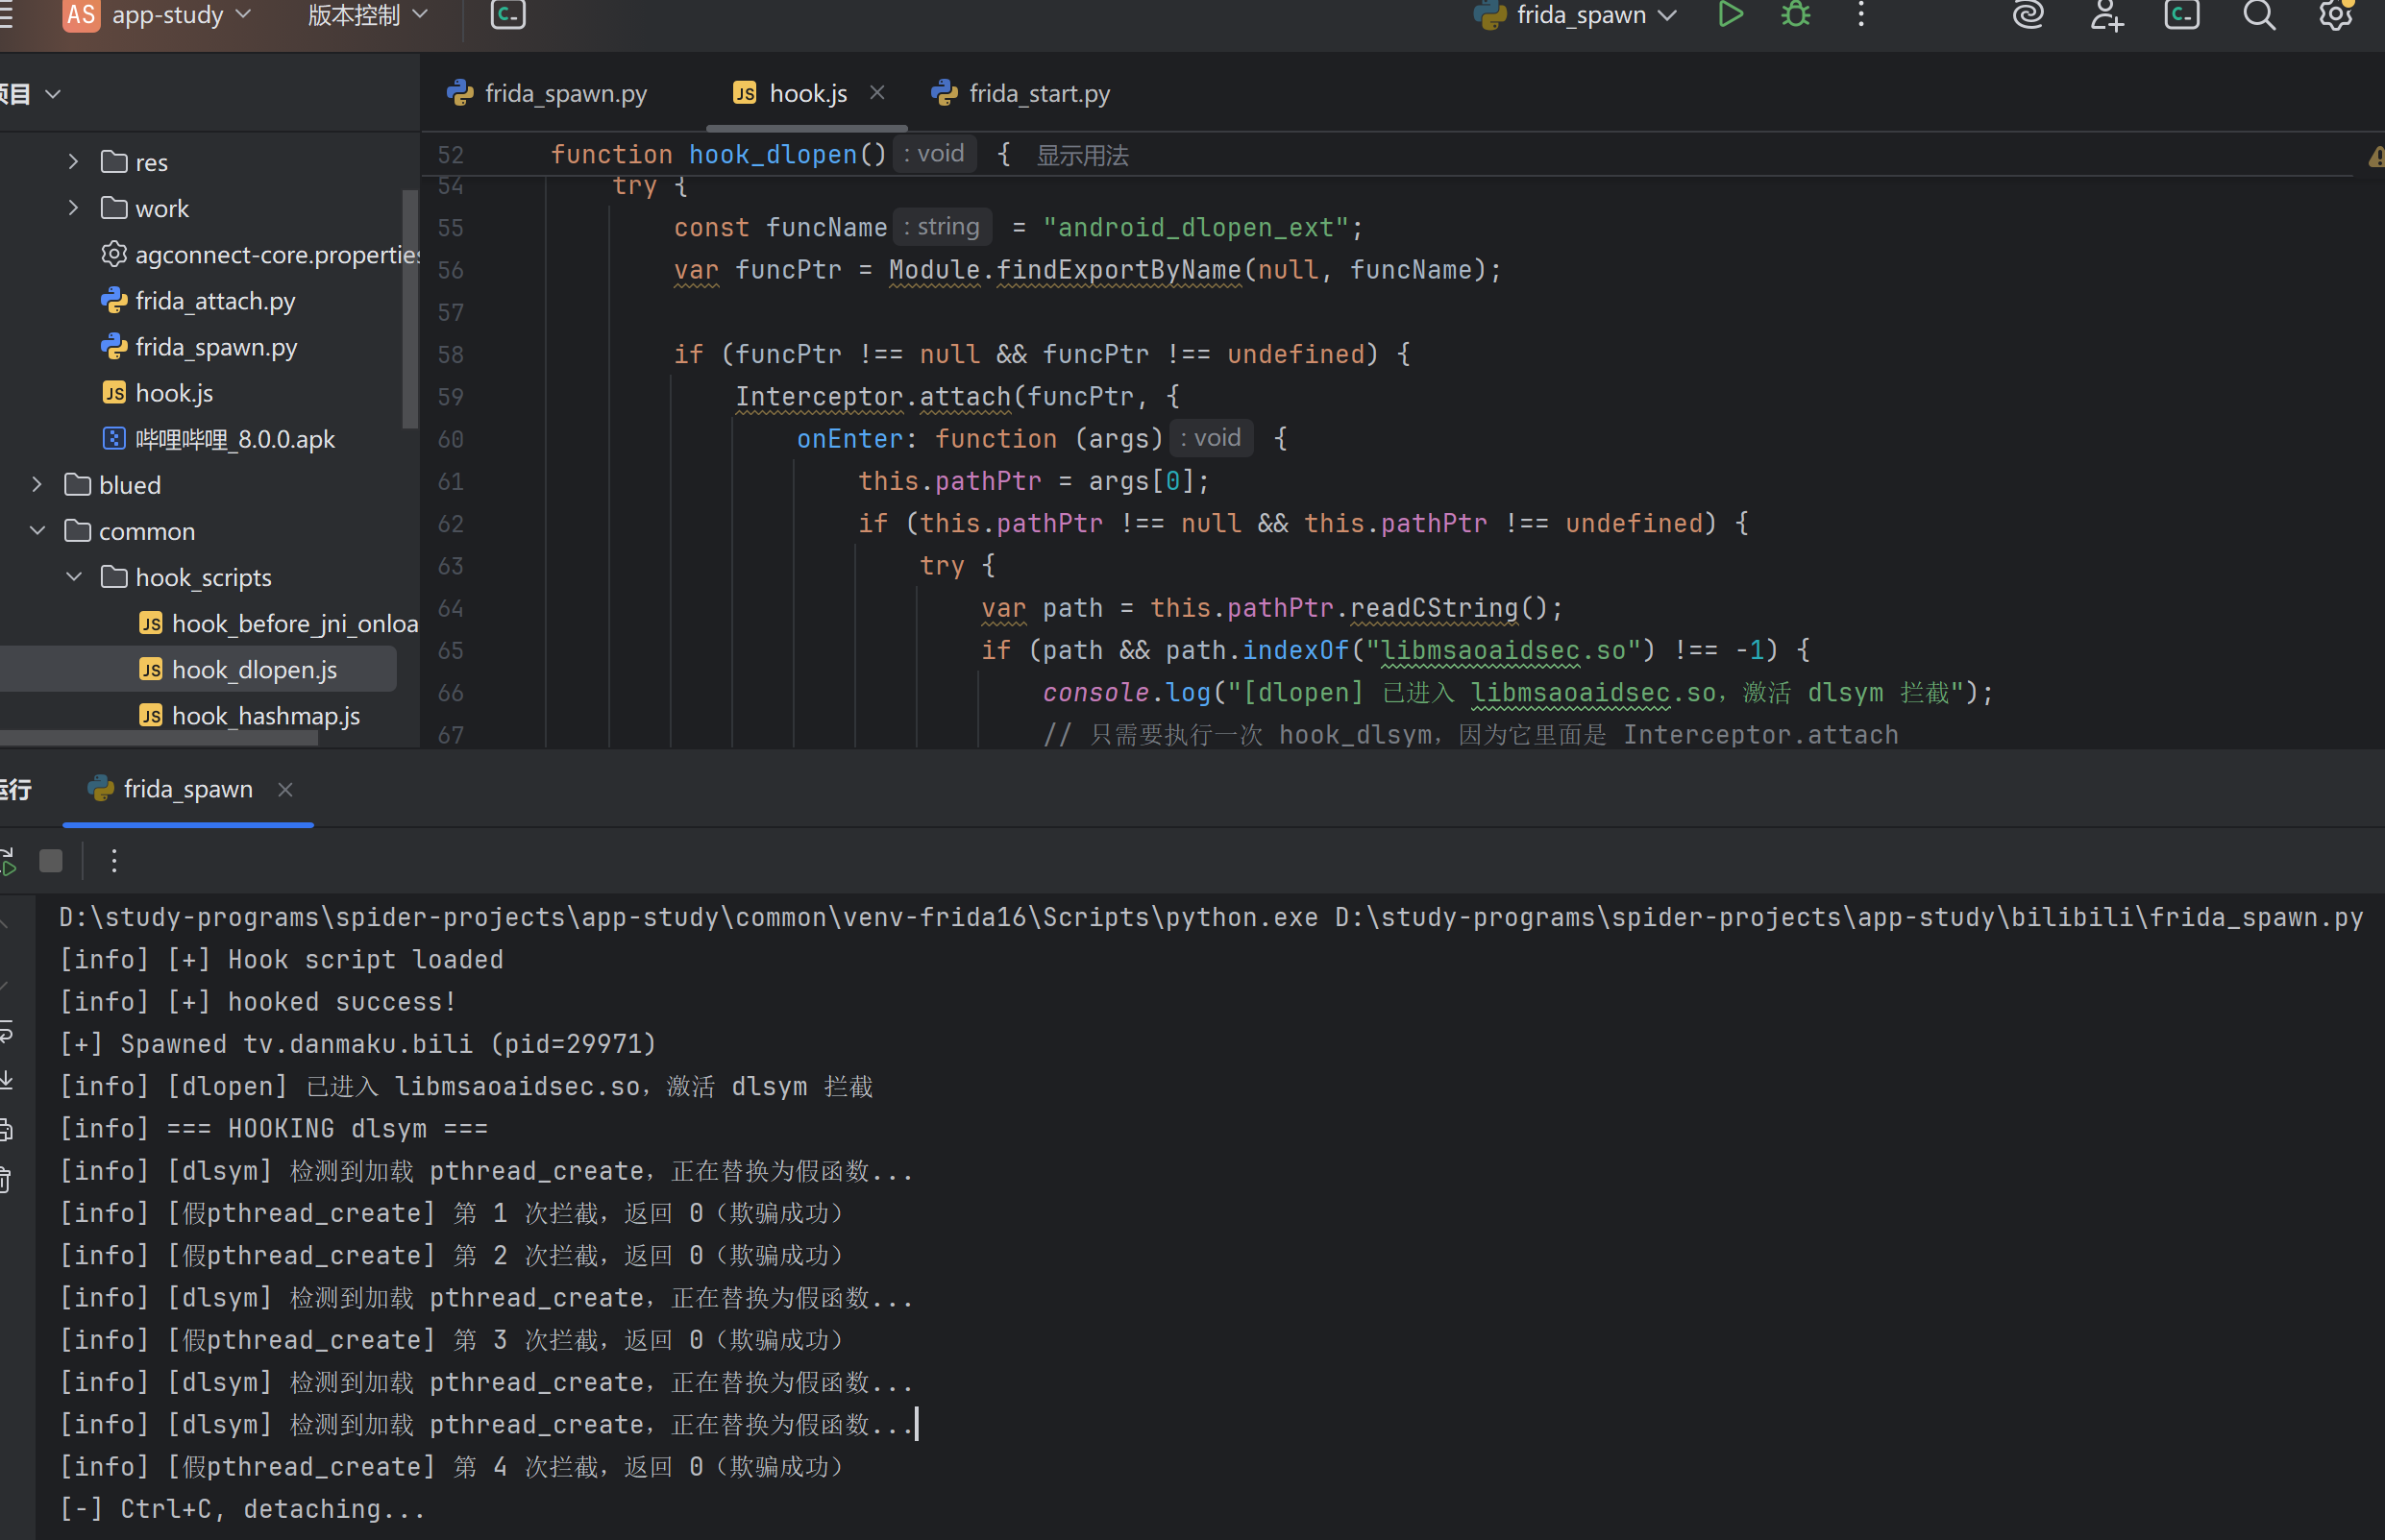Debug frida_spawn with the bug icon
Viewport: 2385px width, 1540px height.
pyautogui.click(x=1796, y=15)
